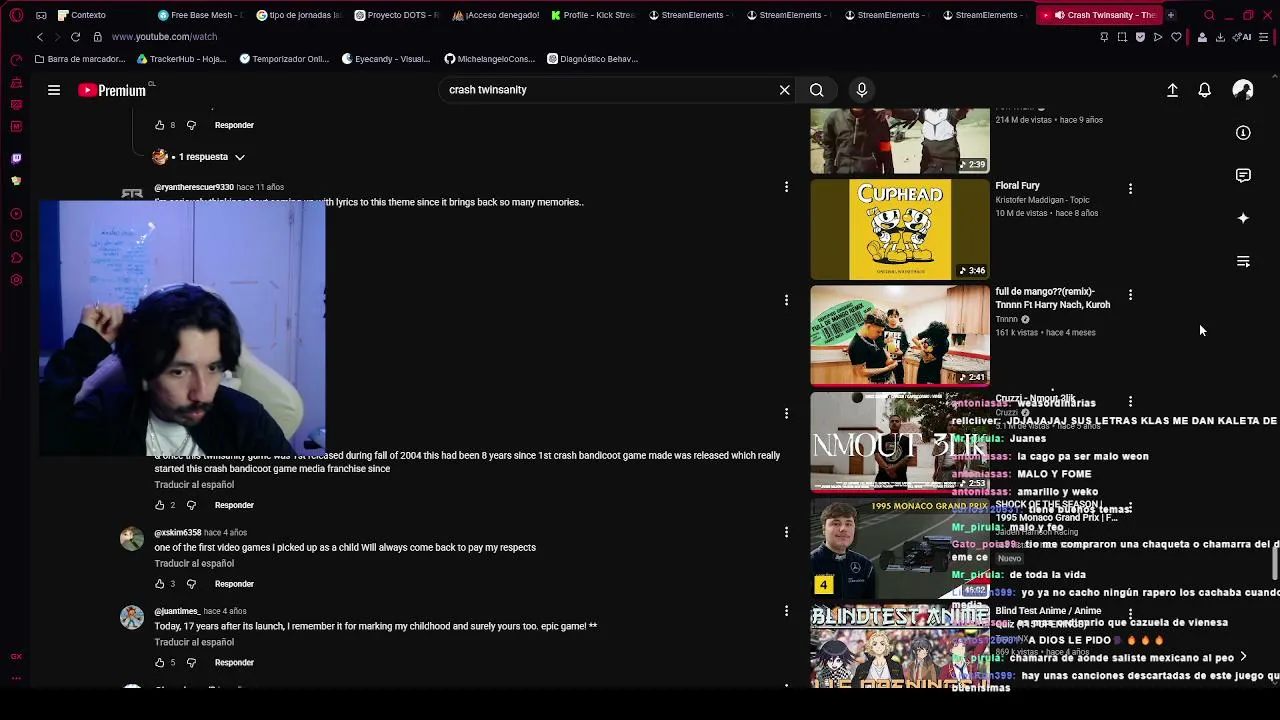The image size is (1280, 720).
Task: Open the Eyecandy - Visual bookmark
Action: click(386, 59)
